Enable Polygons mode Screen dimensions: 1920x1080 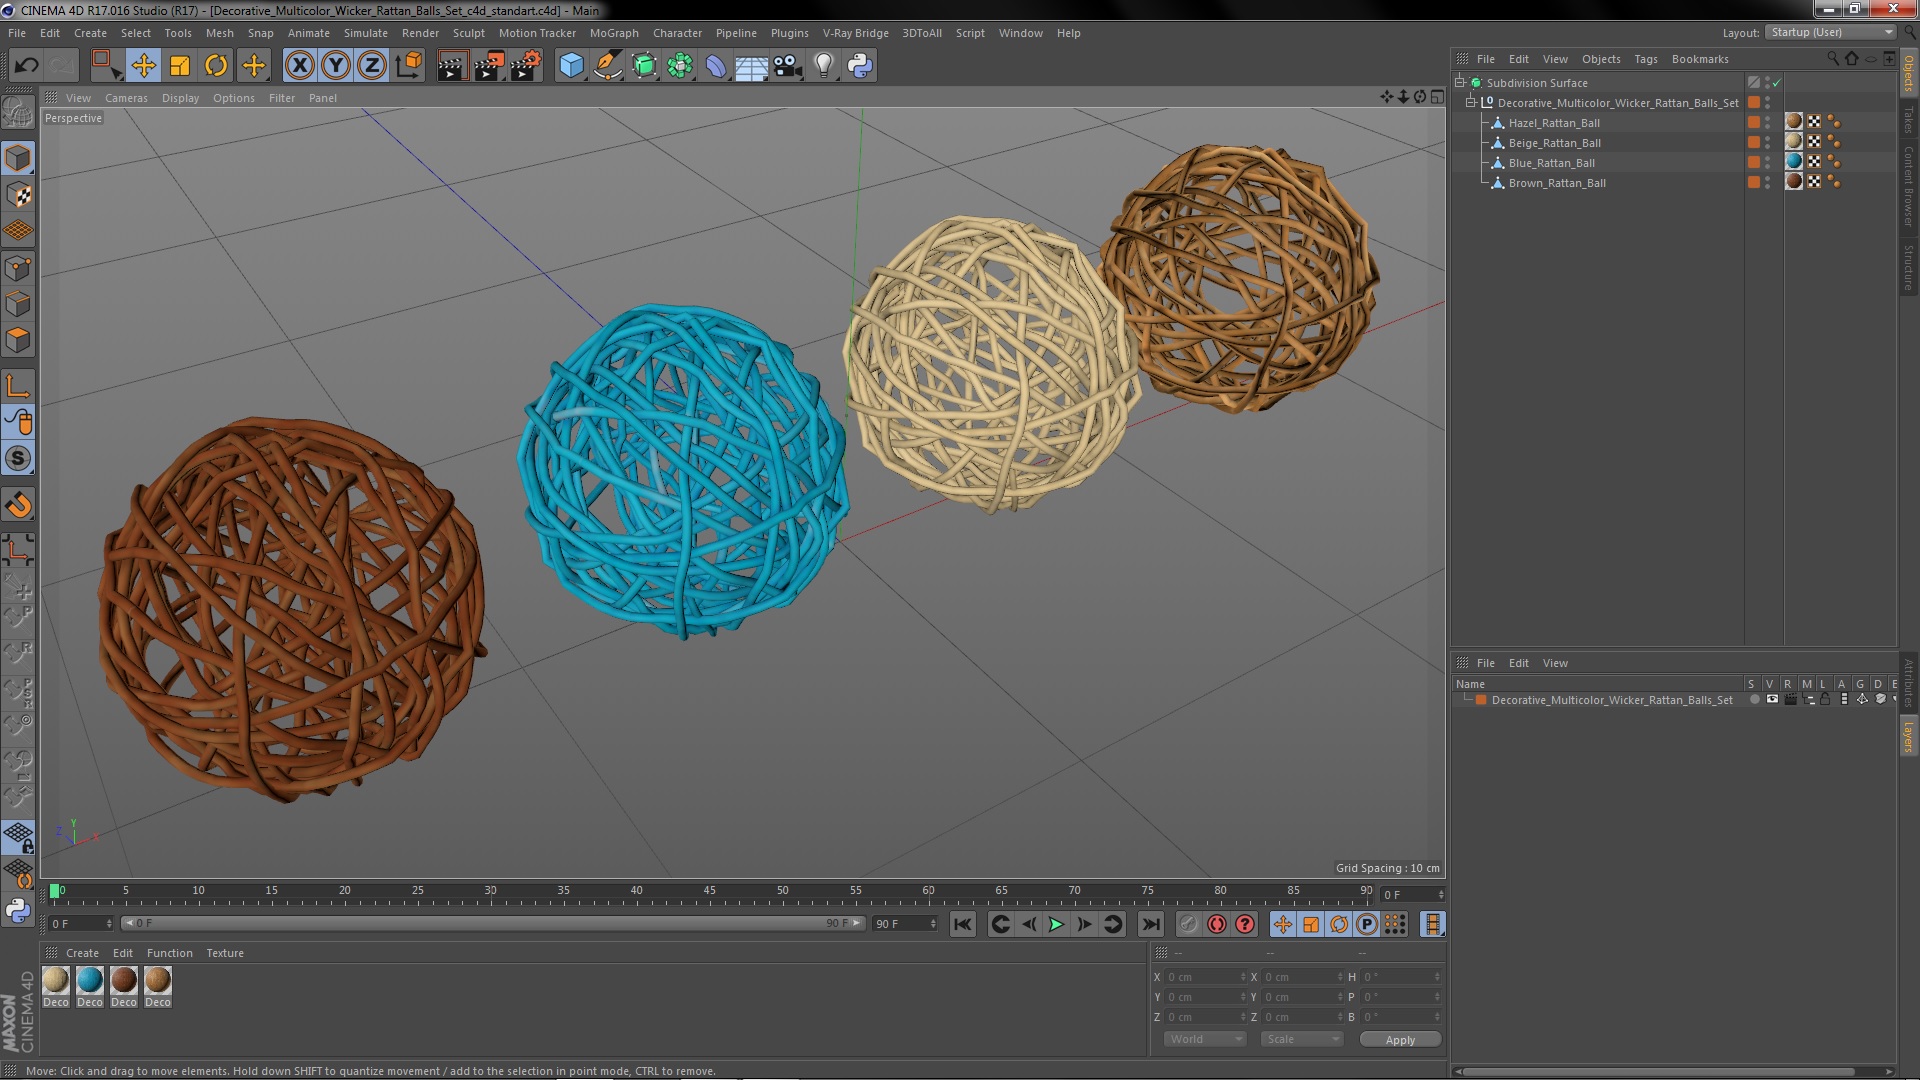coord(18,340)
